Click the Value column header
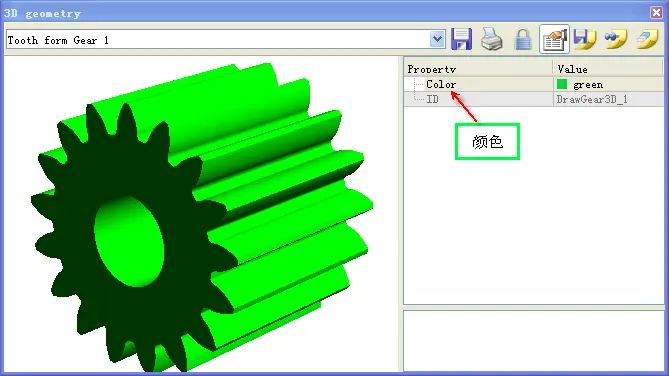 (x=608, y=69)
